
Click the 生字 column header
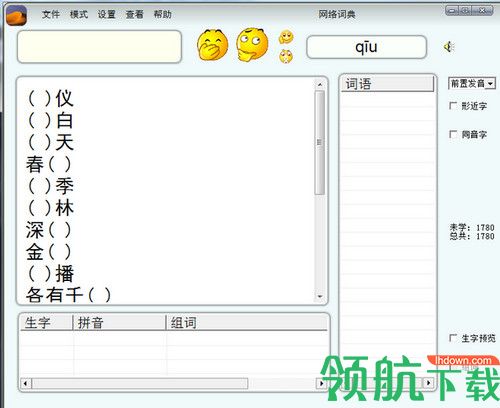46,323
